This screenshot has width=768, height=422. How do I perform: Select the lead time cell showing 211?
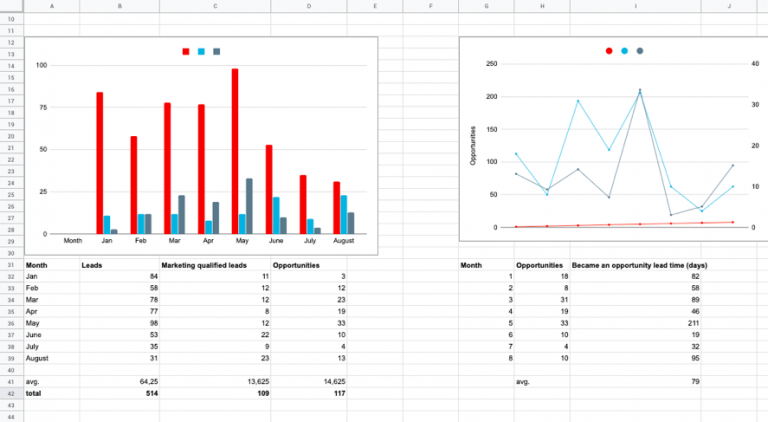635,323
